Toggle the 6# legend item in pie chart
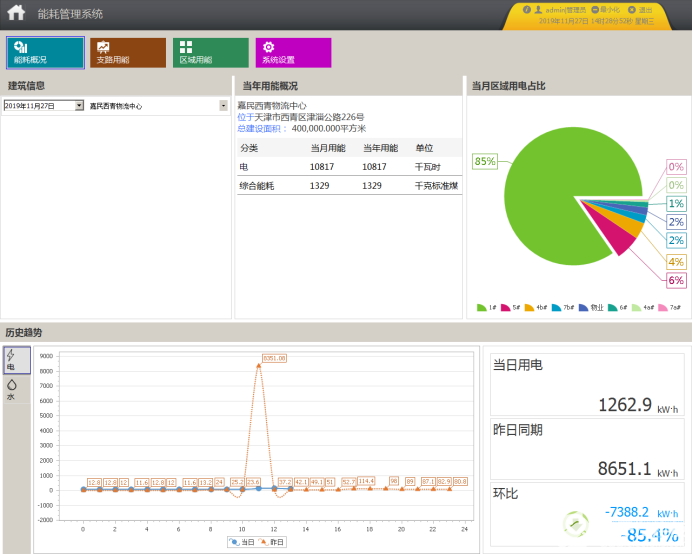Screen dimensions: 693x554 point(617,307)
